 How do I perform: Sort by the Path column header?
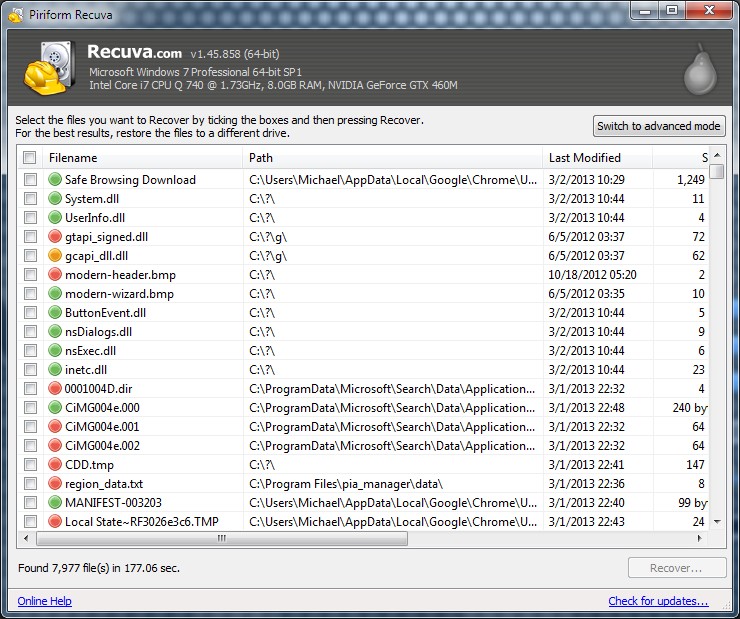click(x=392, y=158)
